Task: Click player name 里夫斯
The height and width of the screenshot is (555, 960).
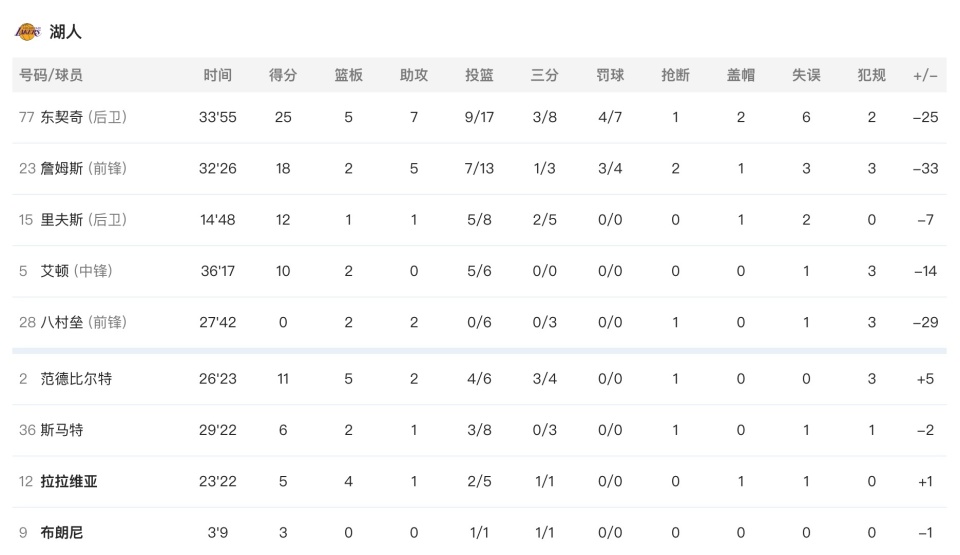Action: 62,219
